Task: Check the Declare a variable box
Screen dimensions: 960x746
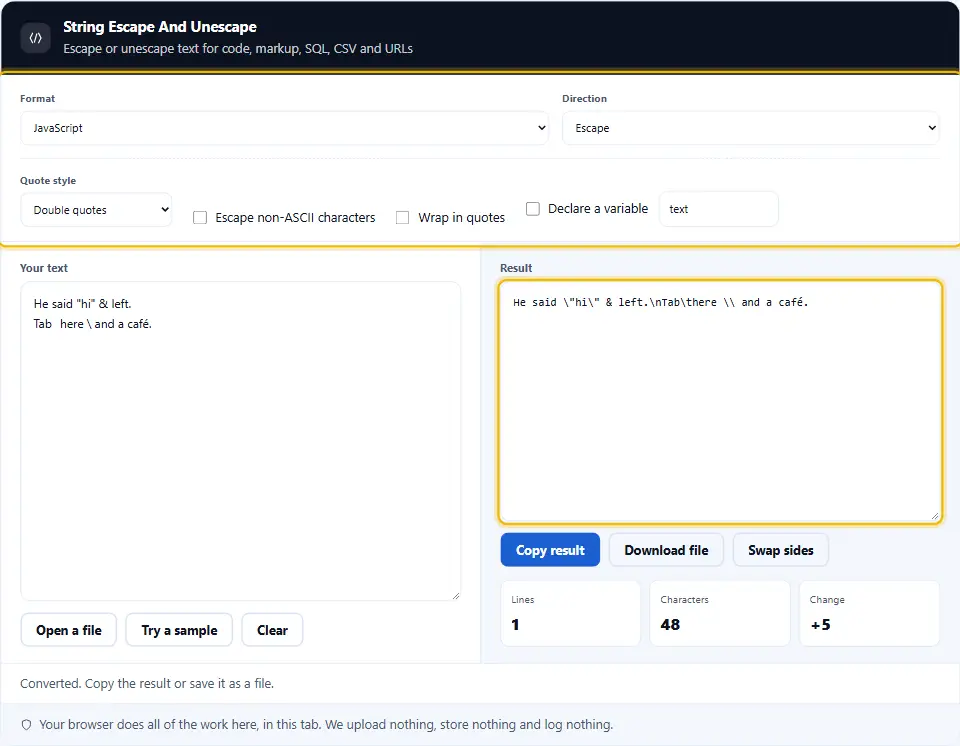Action: pyautogui.click(x=533, y=209)
